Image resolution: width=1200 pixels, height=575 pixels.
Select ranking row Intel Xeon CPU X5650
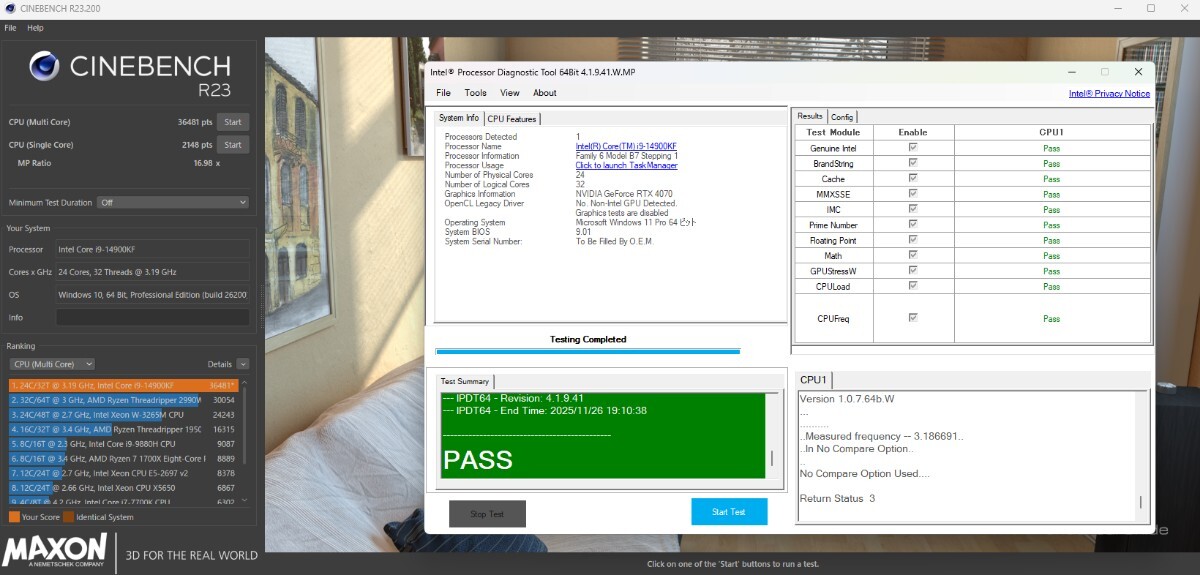coord(123,487)
